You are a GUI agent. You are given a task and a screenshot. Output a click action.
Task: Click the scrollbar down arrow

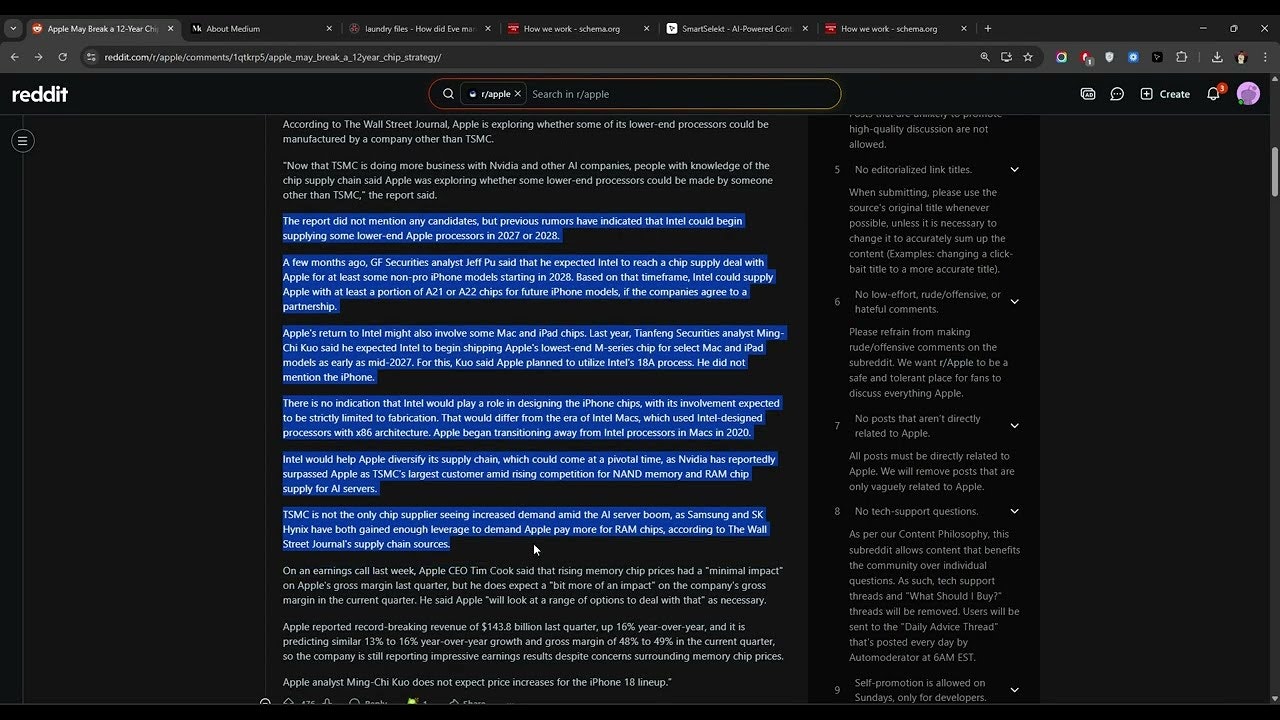point(1274,699)
